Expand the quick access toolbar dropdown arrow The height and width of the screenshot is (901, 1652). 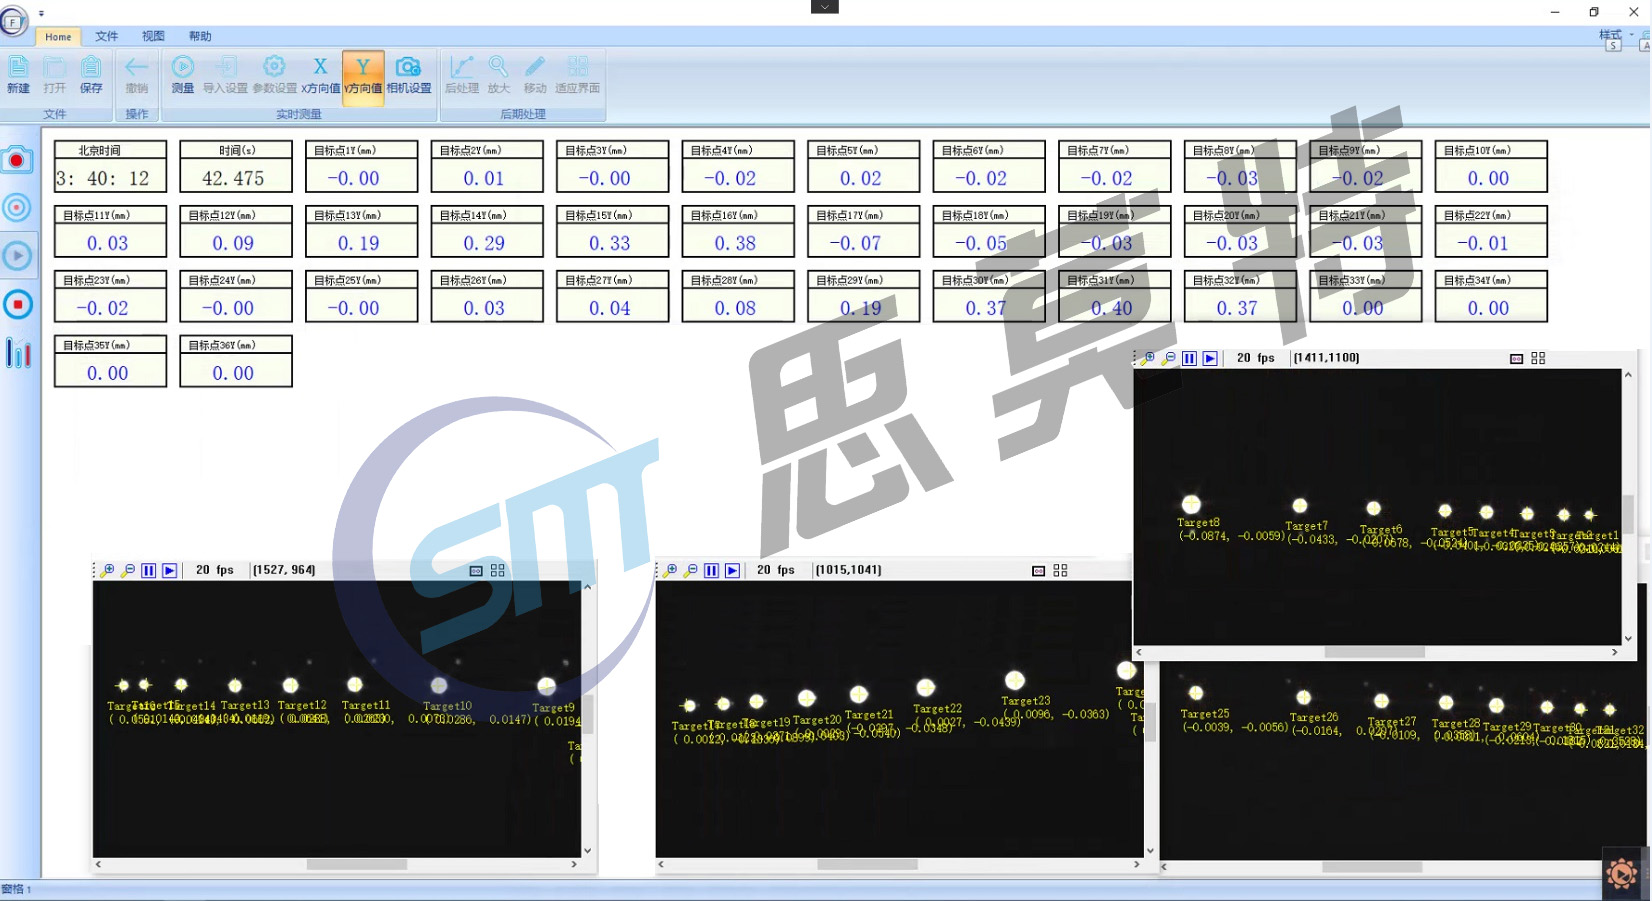(41, 14)
